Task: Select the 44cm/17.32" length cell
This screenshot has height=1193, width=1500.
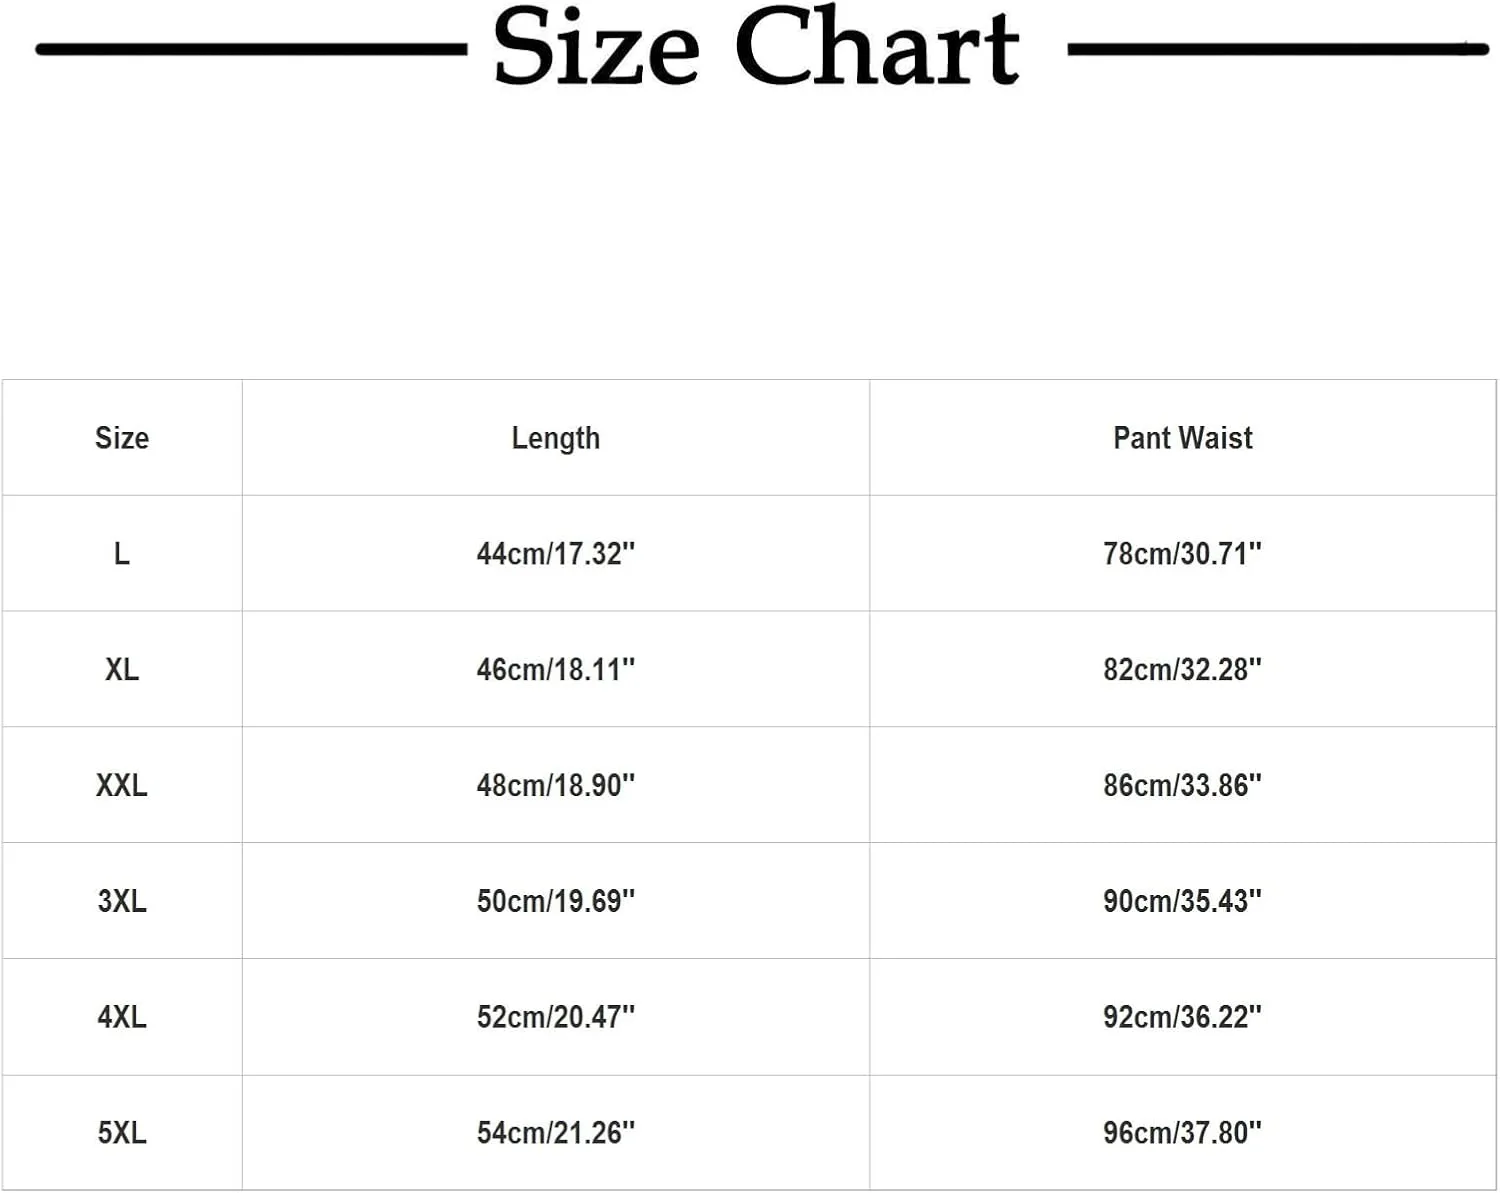Action: 556,554
